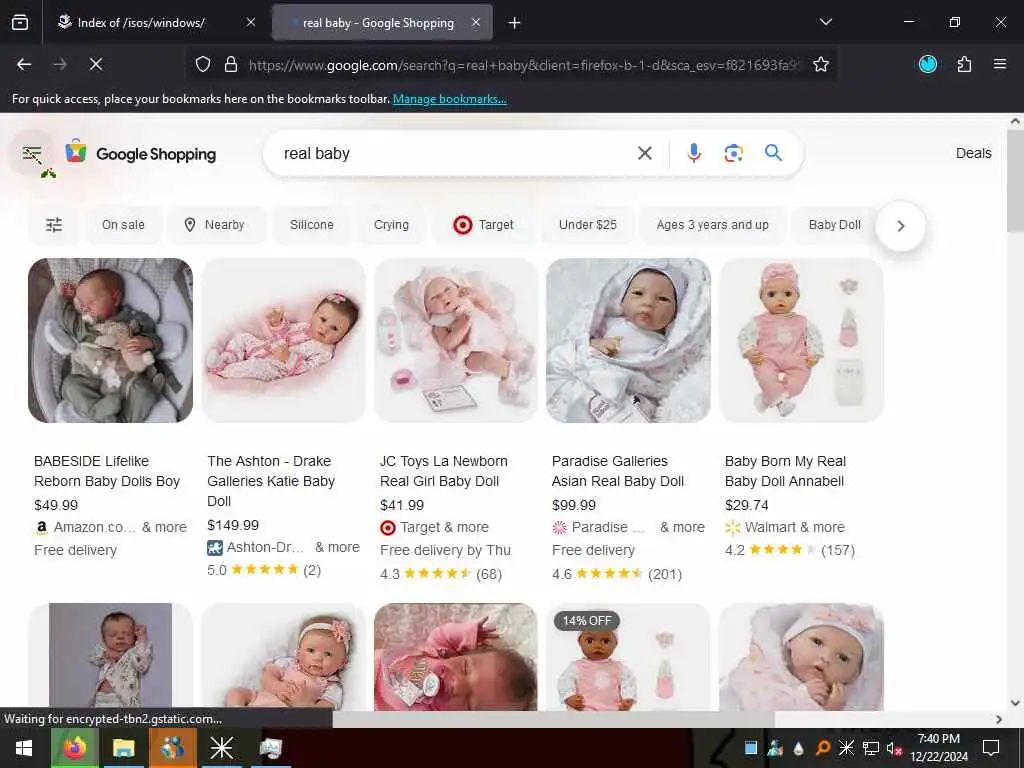
Task: Click the $149.99 Ashton-Drake price
Action: [x=233, y=525]
